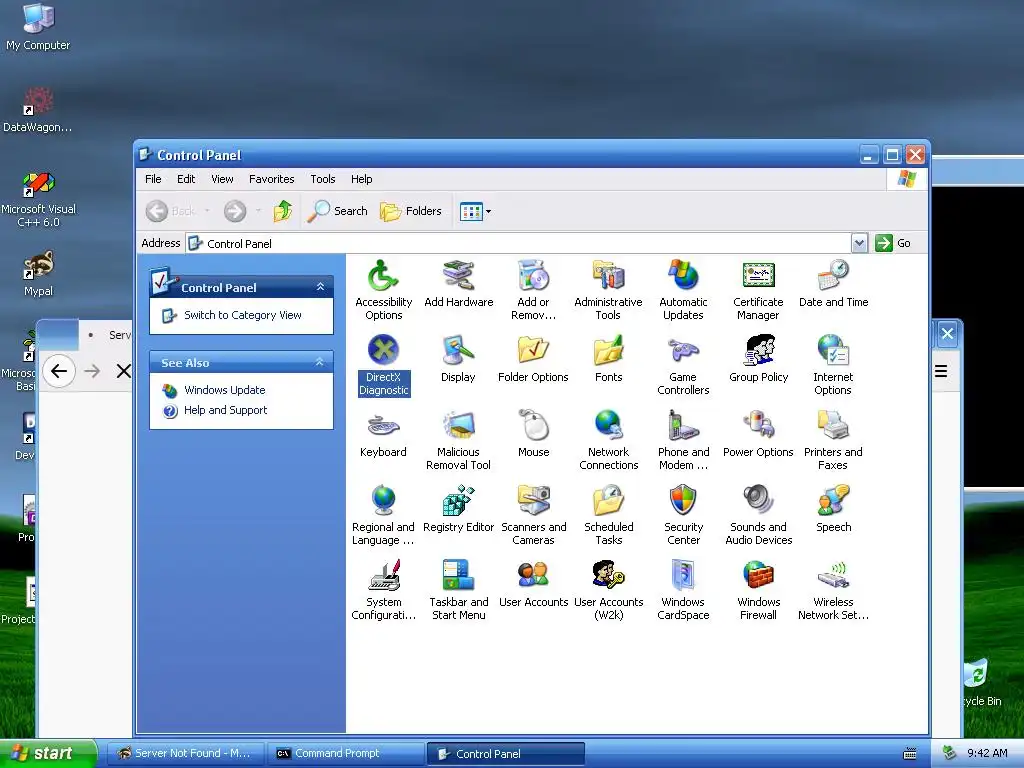Open the Help menu

click(361, 179)
